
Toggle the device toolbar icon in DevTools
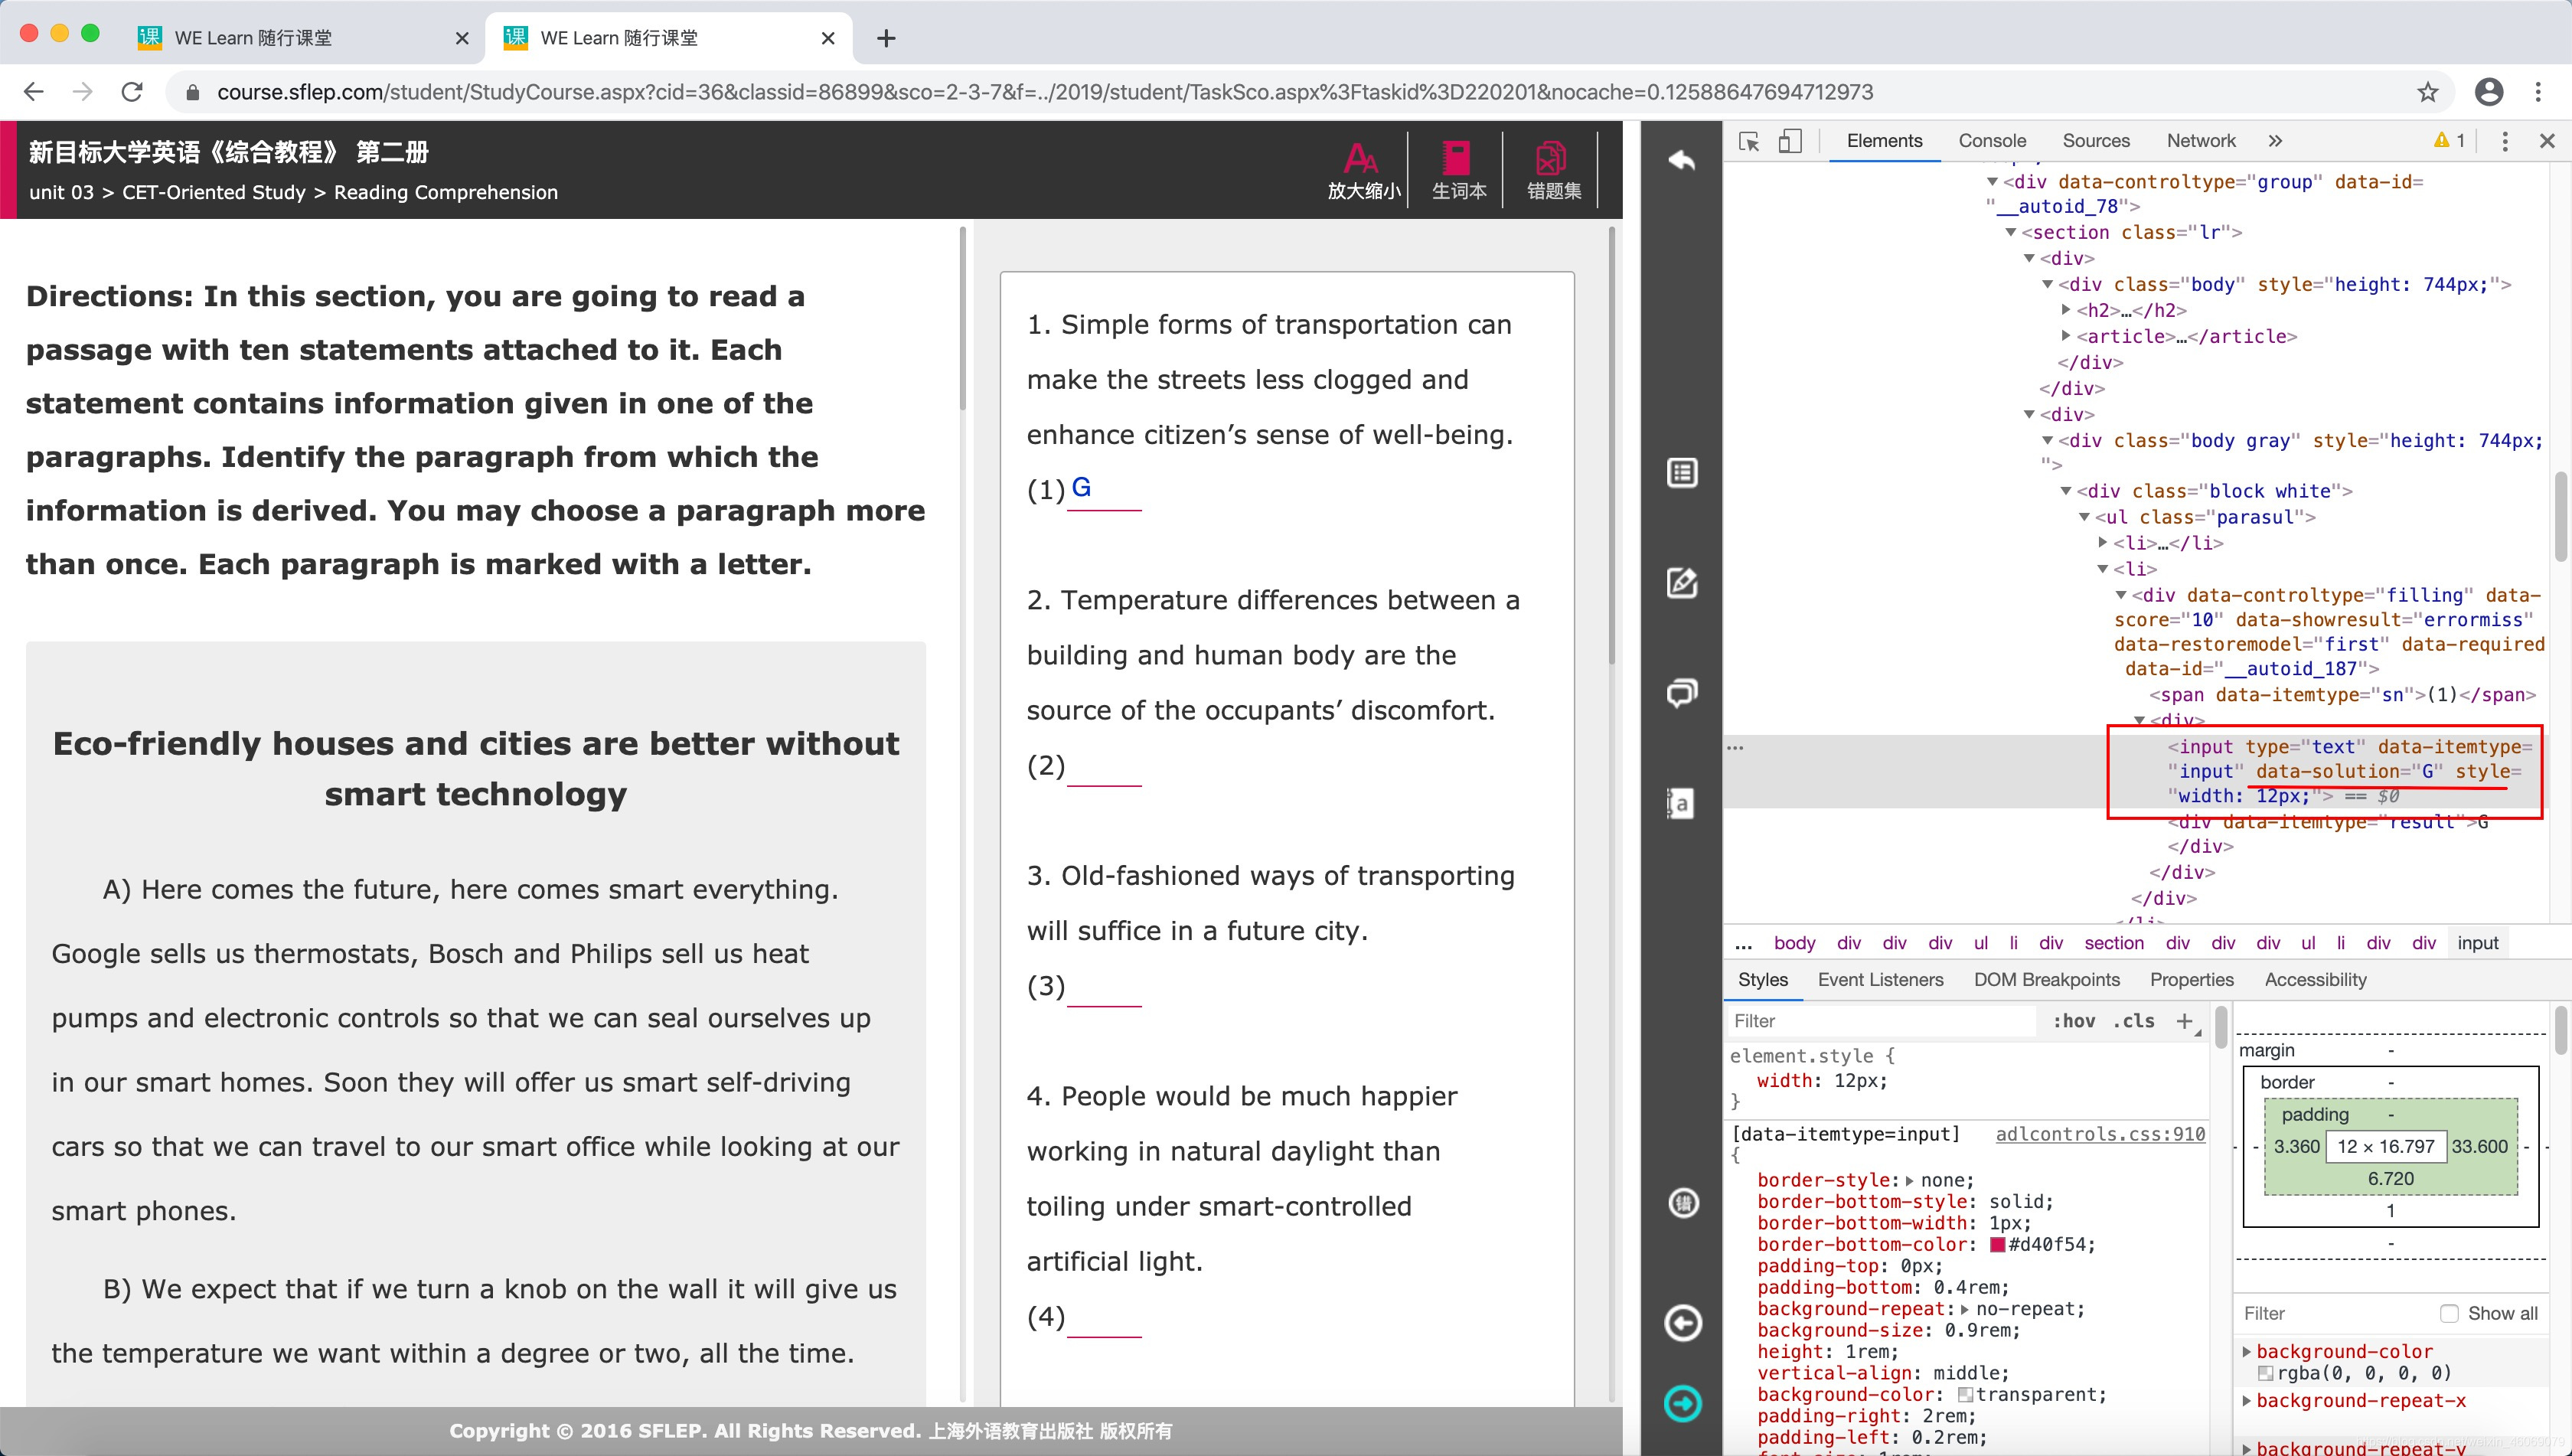point(1789,141)
